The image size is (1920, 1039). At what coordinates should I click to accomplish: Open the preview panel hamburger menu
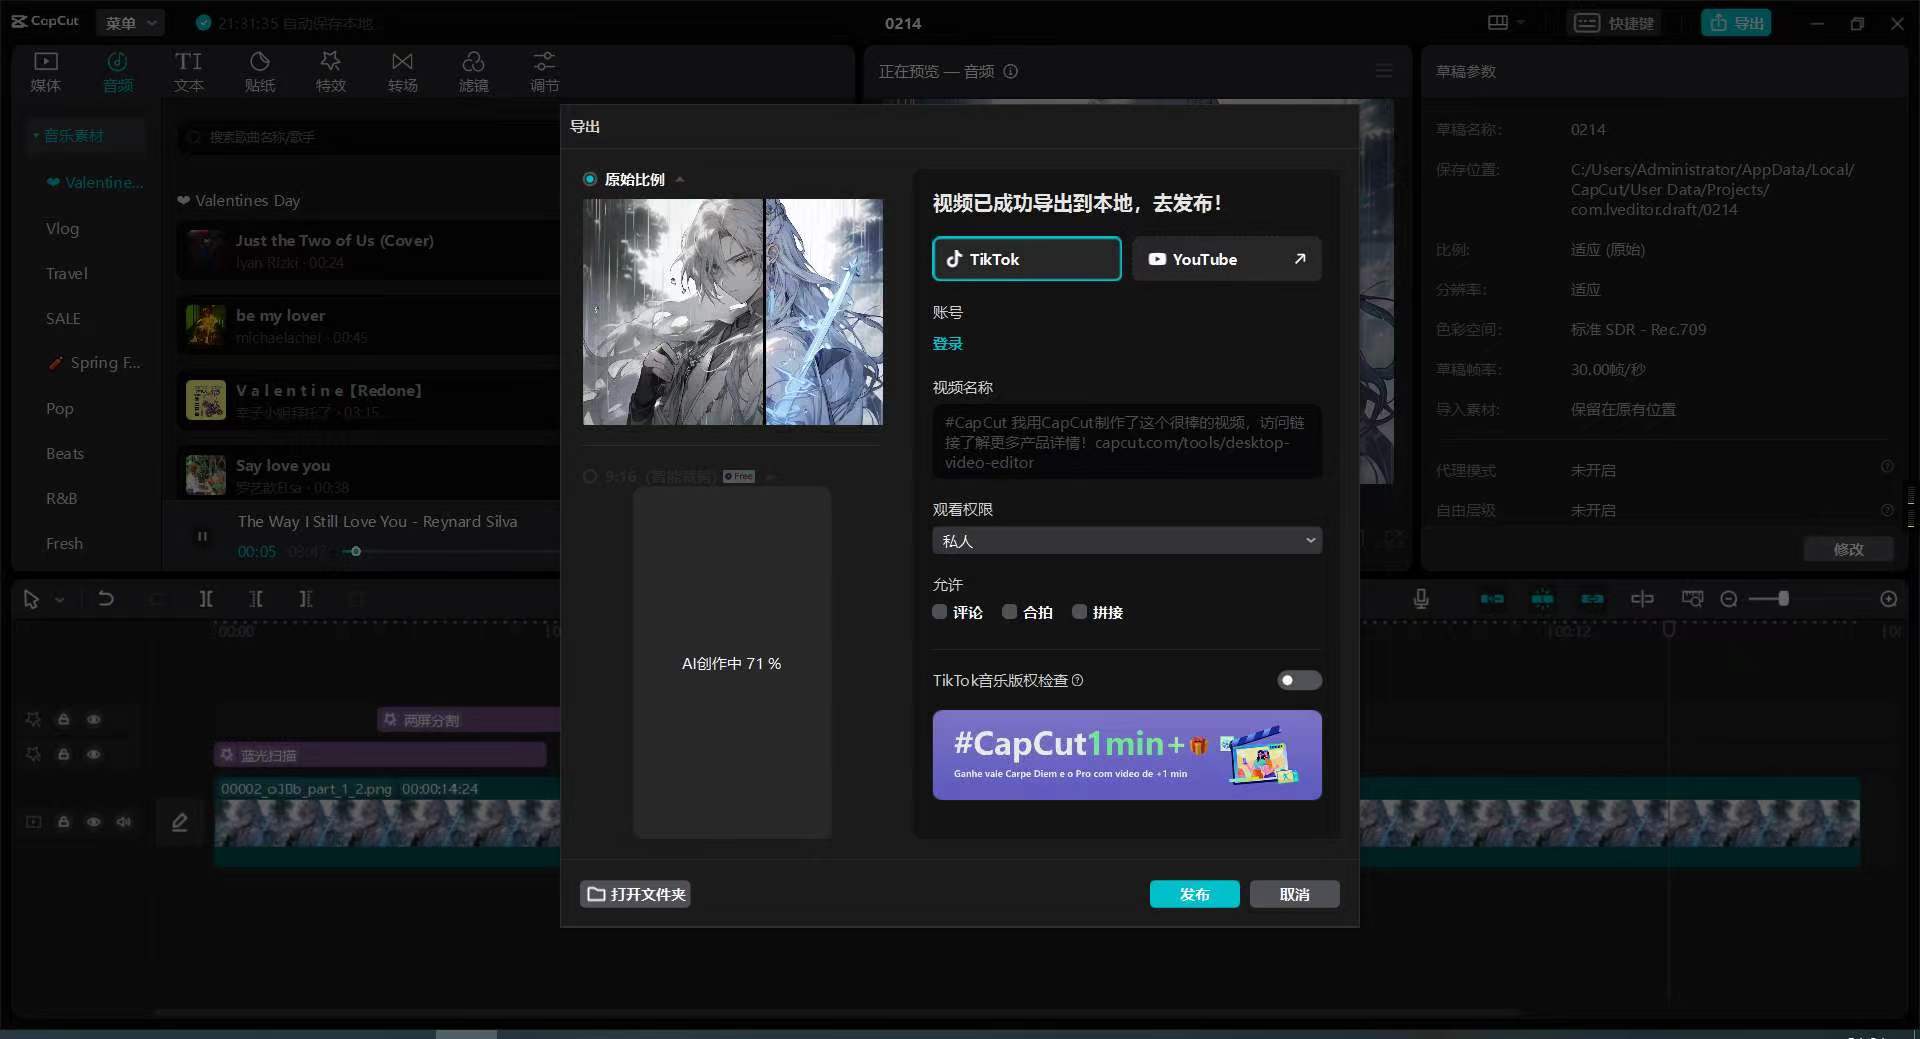[x=1384, y=71]
